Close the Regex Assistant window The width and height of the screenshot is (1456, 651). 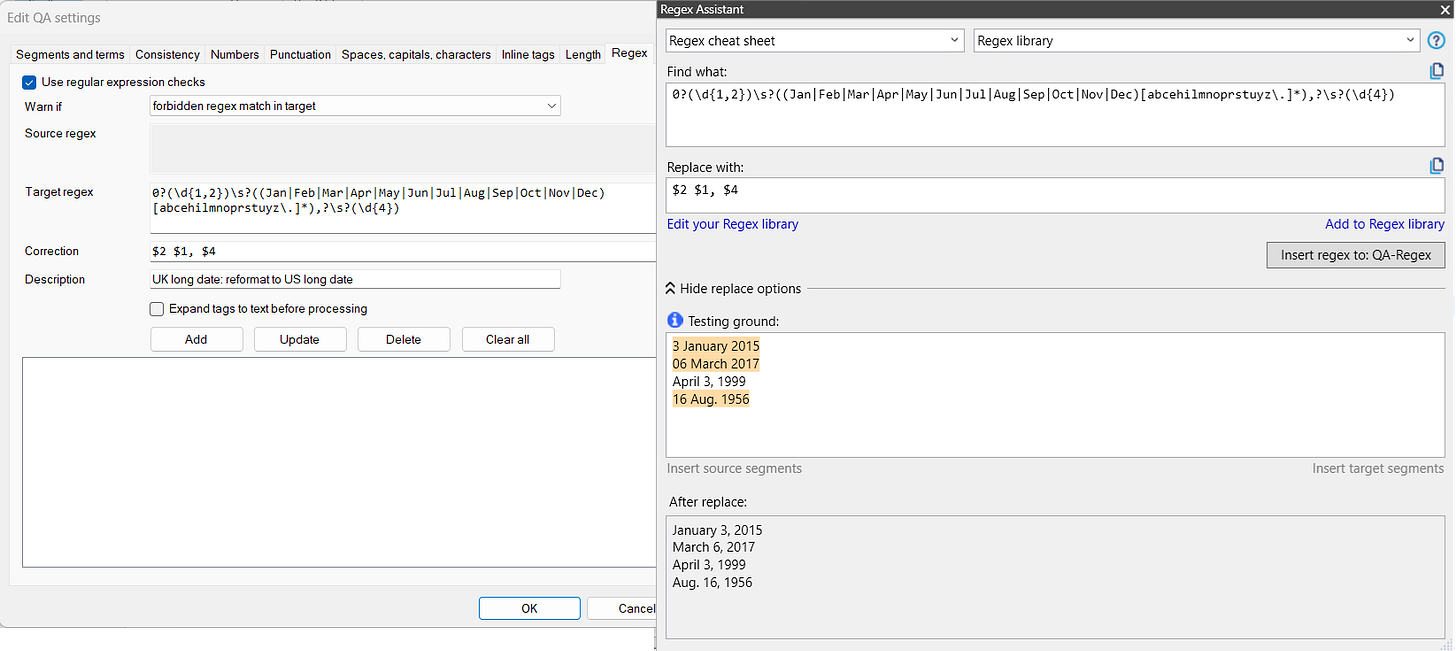(x=1444, y=9)
